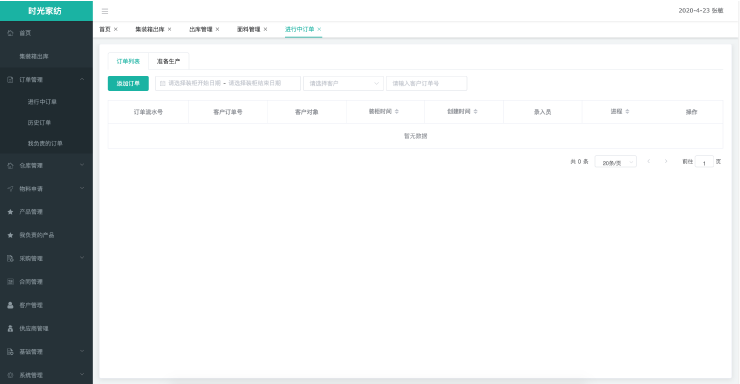Sort by 装柜时间 using its sort arrows
The image size is (740, 384).
(x=397, y=112)
